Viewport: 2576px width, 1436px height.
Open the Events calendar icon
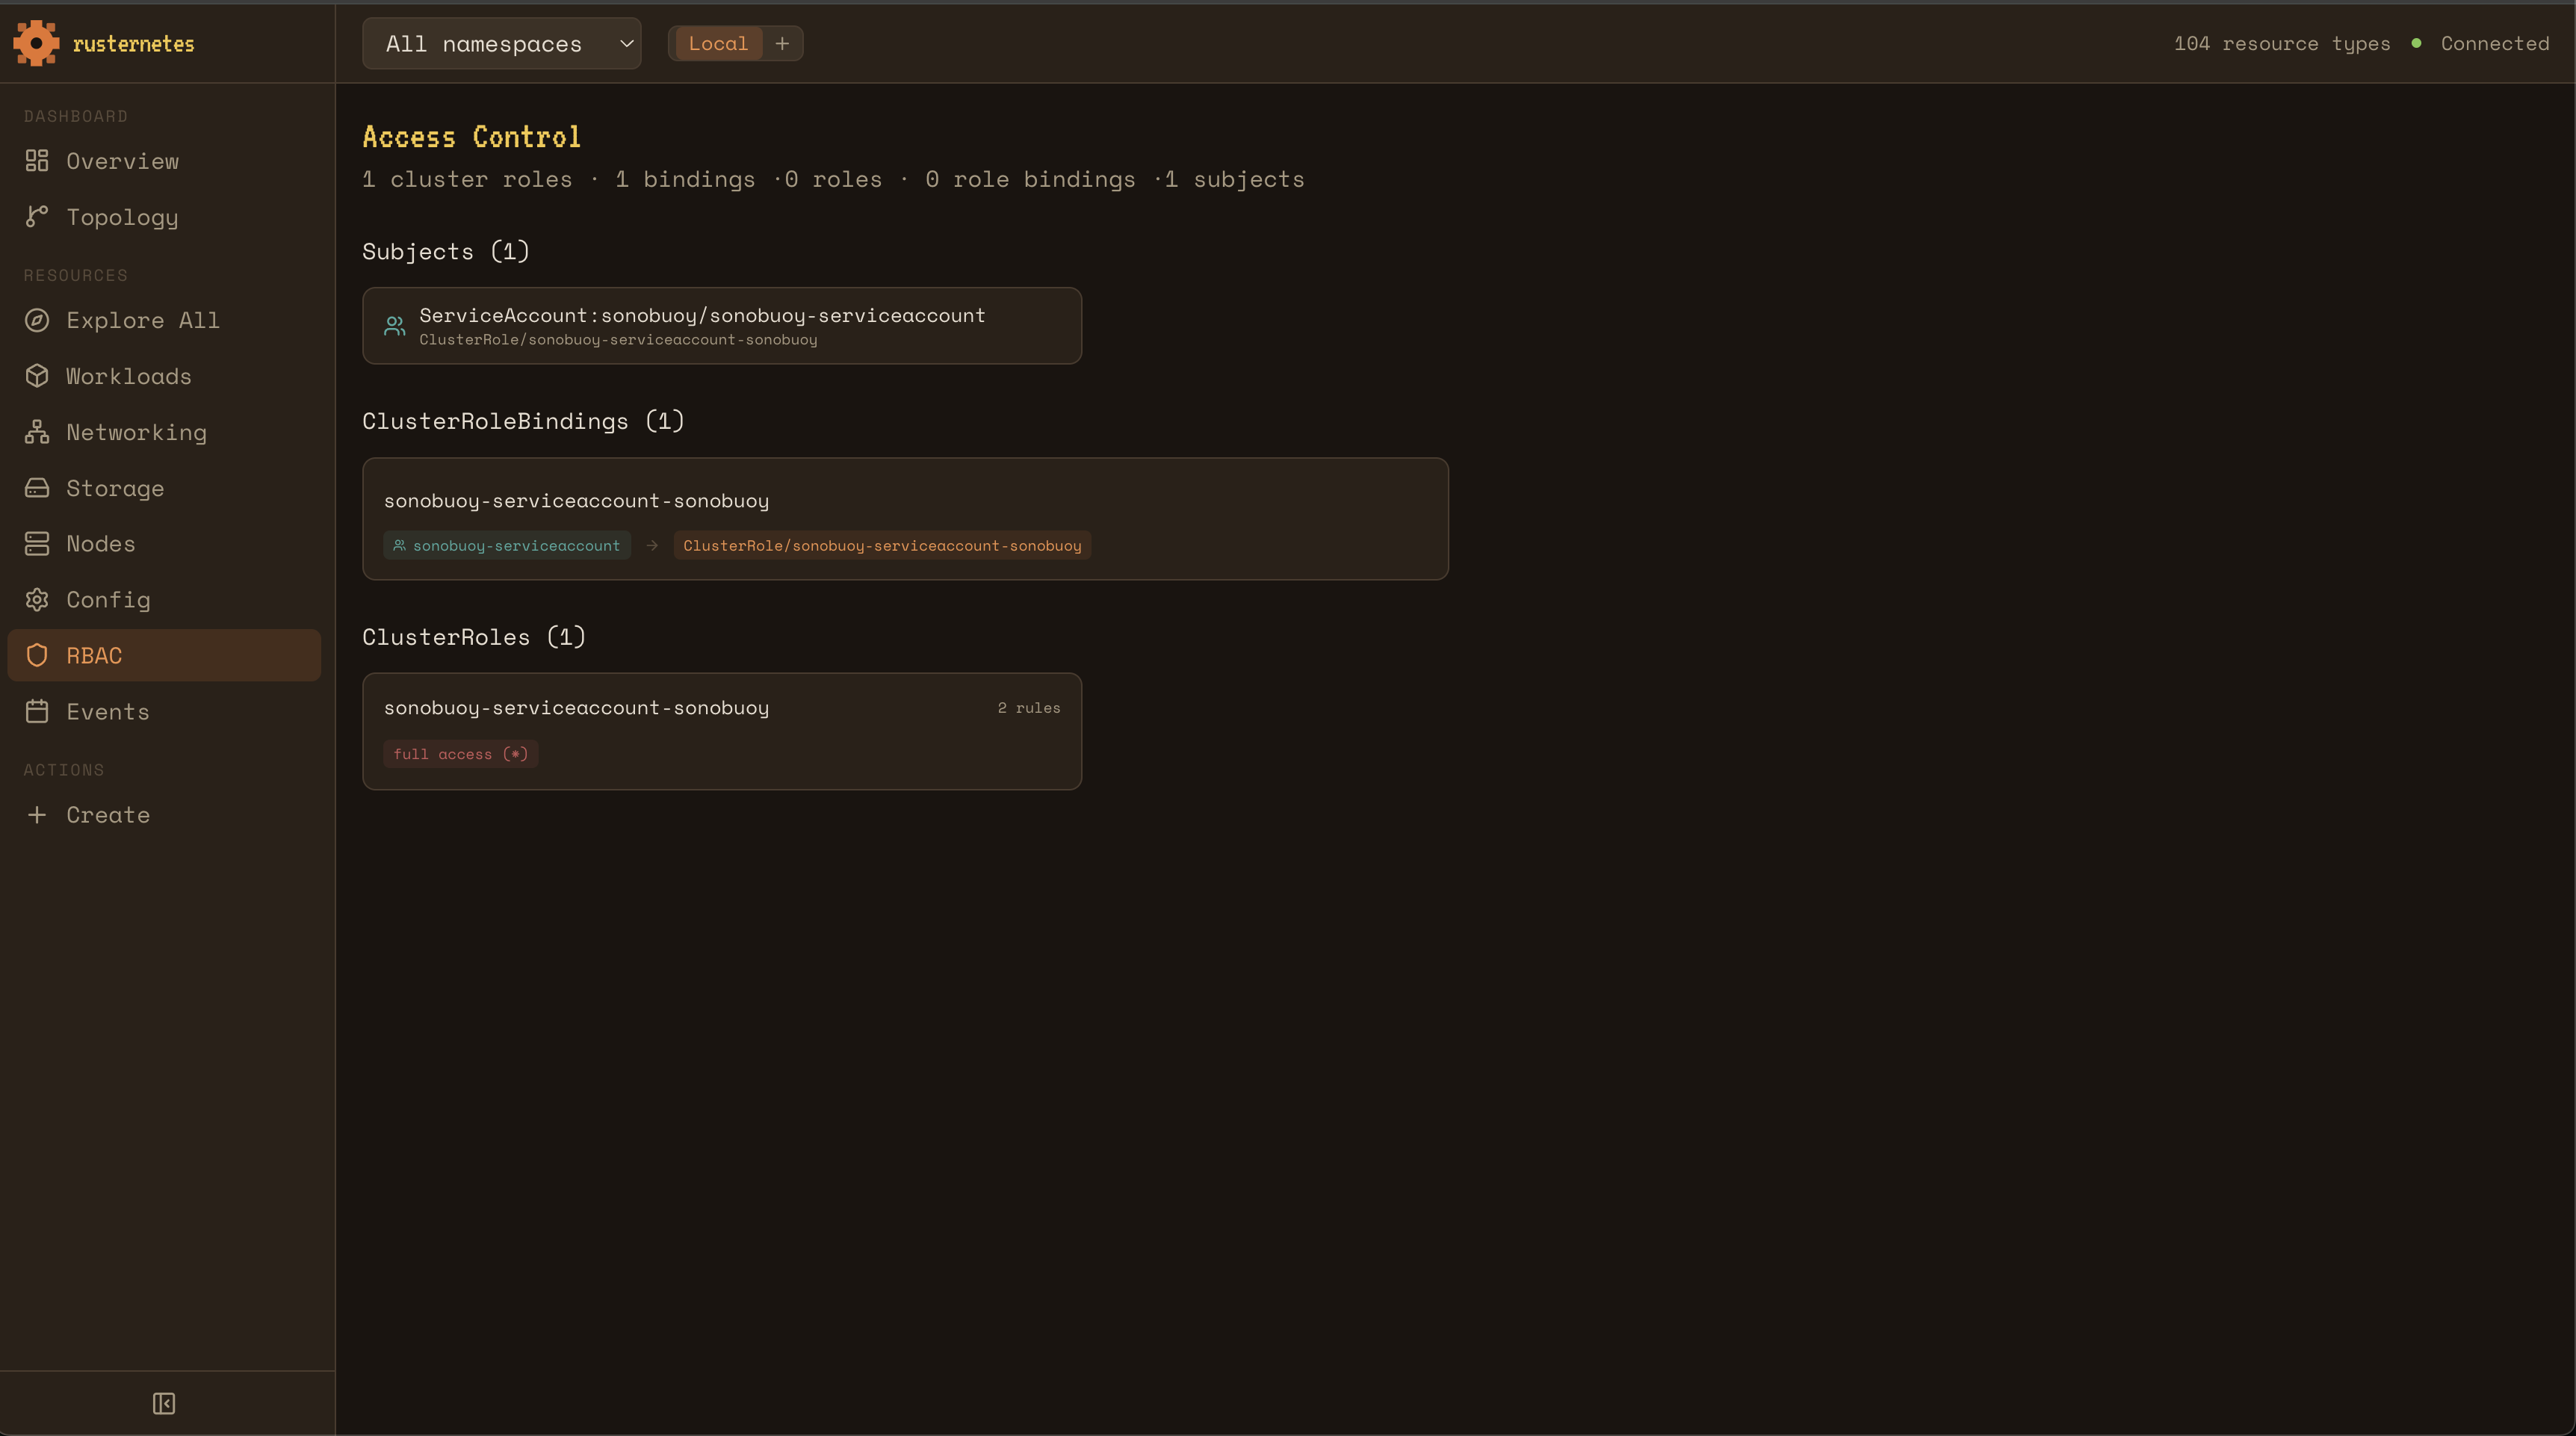[x=37, y=712]
